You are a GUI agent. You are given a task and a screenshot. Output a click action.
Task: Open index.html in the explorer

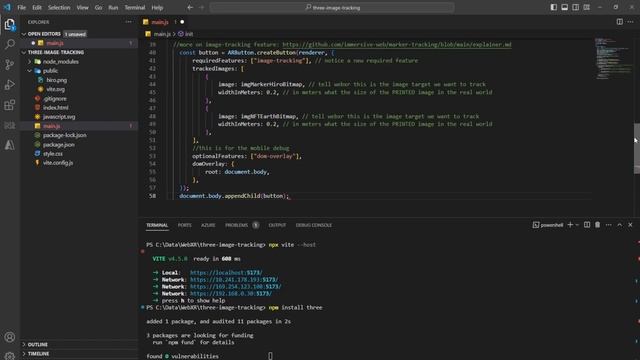tap(56, 107)
